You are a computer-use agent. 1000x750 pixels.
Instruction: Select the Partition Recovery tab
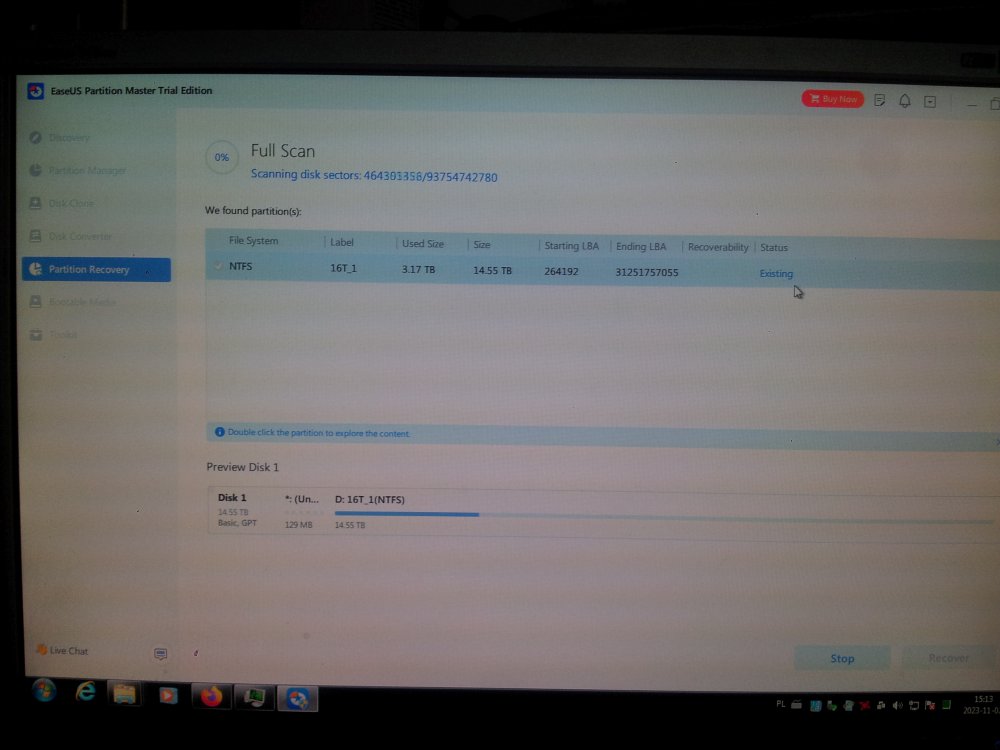pos(96,270)
